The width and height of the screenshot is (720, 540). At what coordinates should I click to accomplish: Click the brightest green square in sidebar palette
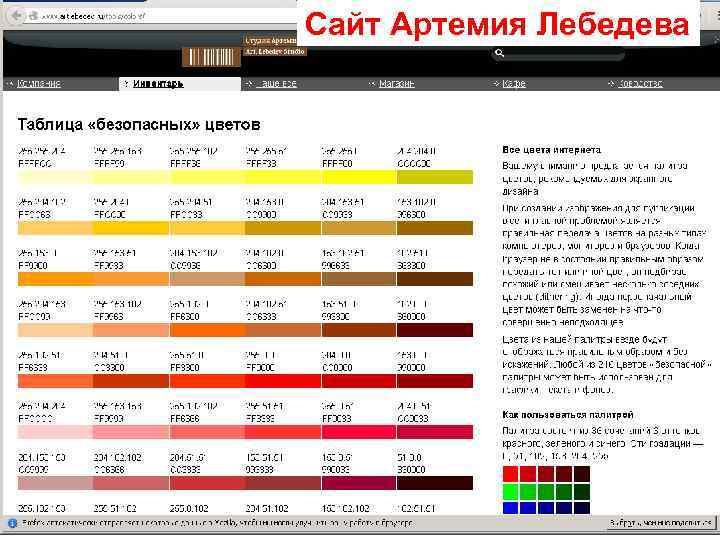[510, 492]
